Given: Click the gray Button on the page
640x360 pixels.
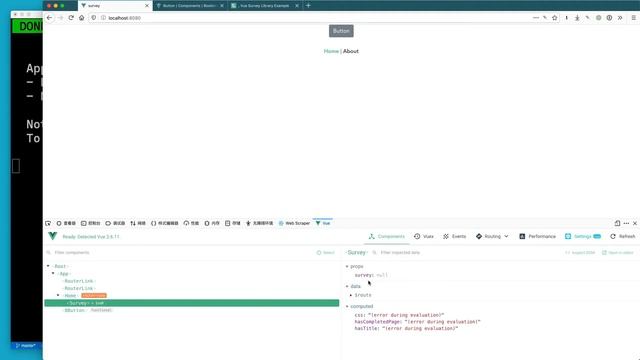Looking at the screenshot, I should tap(341, 31).
